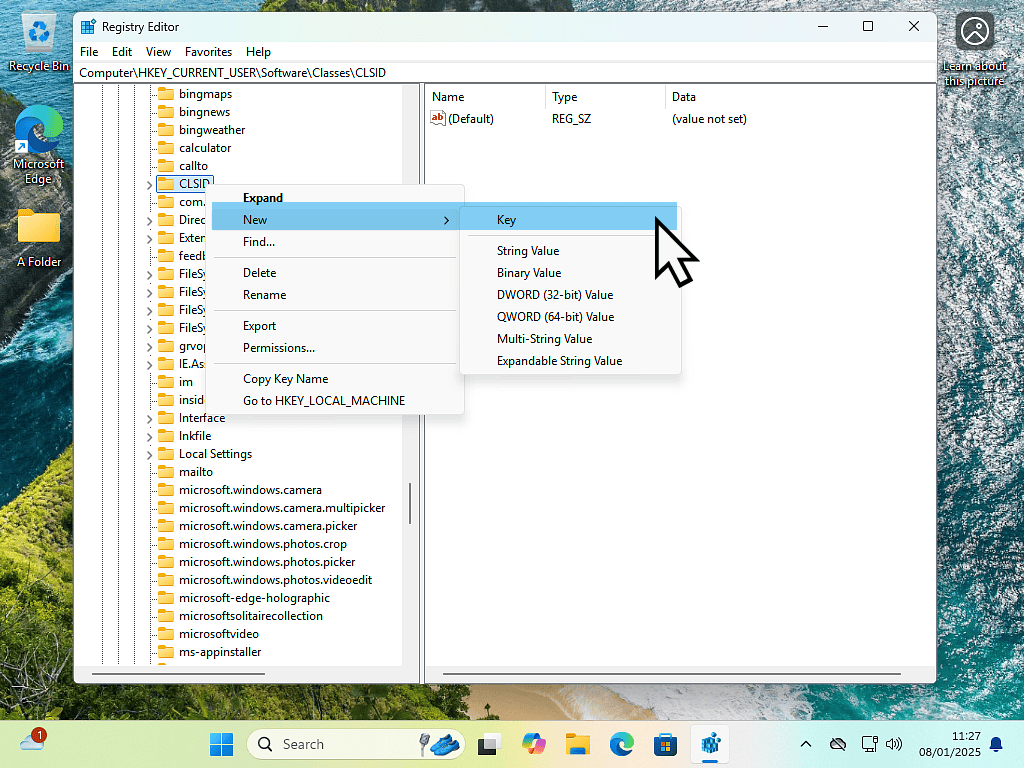Viewport: 1024px width, 768px height.
Task: Expand the Local Settings key node
Action: click(x=149, y=454)
